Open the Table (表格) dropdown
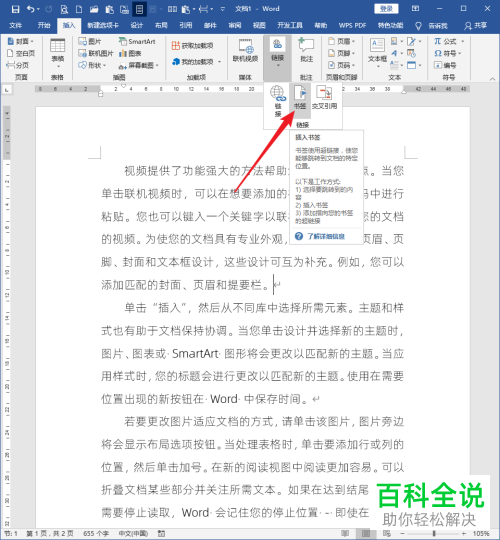The image size is (500, 540). [58, 54]
